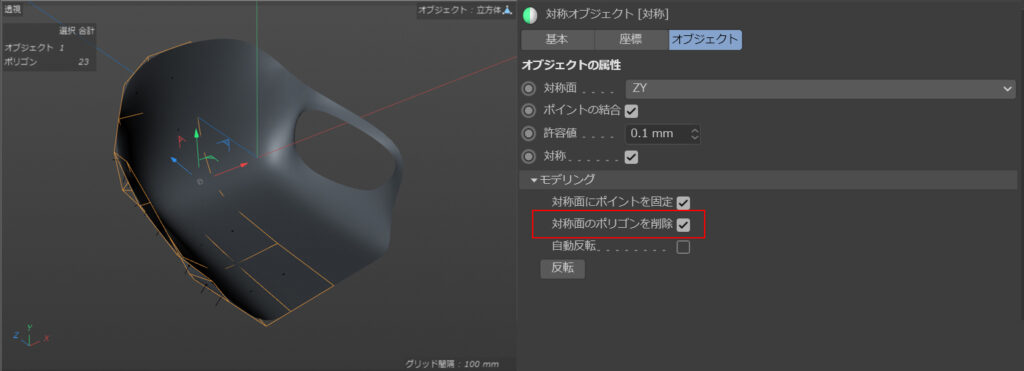Toggle the 対称面のポリゴンを削除 checkbox
1024x371 pixels.
683,225
